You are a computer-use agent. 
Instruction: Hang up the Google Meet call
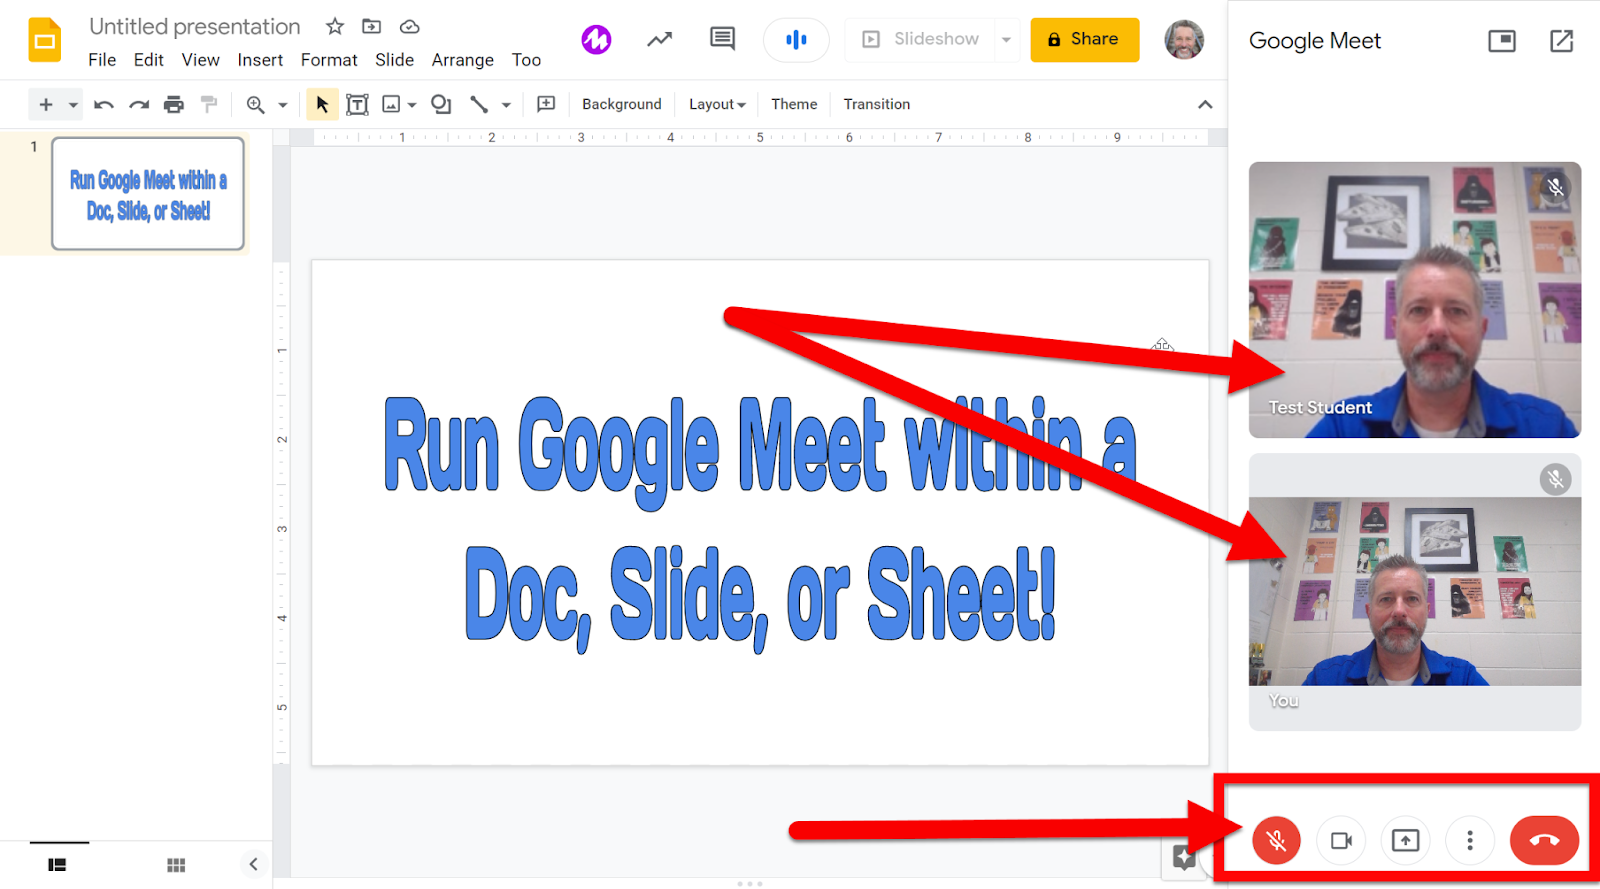1544,840
